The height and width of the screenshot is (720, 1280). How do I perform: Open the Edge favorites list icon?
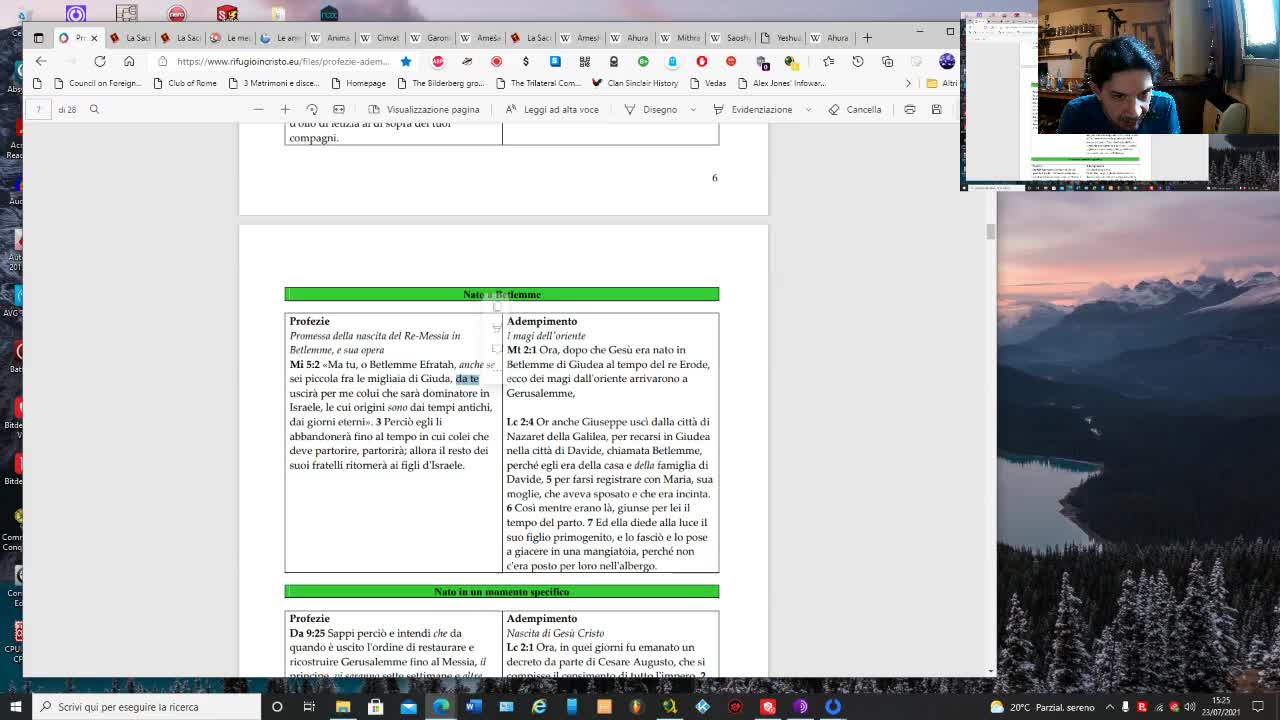828,61
